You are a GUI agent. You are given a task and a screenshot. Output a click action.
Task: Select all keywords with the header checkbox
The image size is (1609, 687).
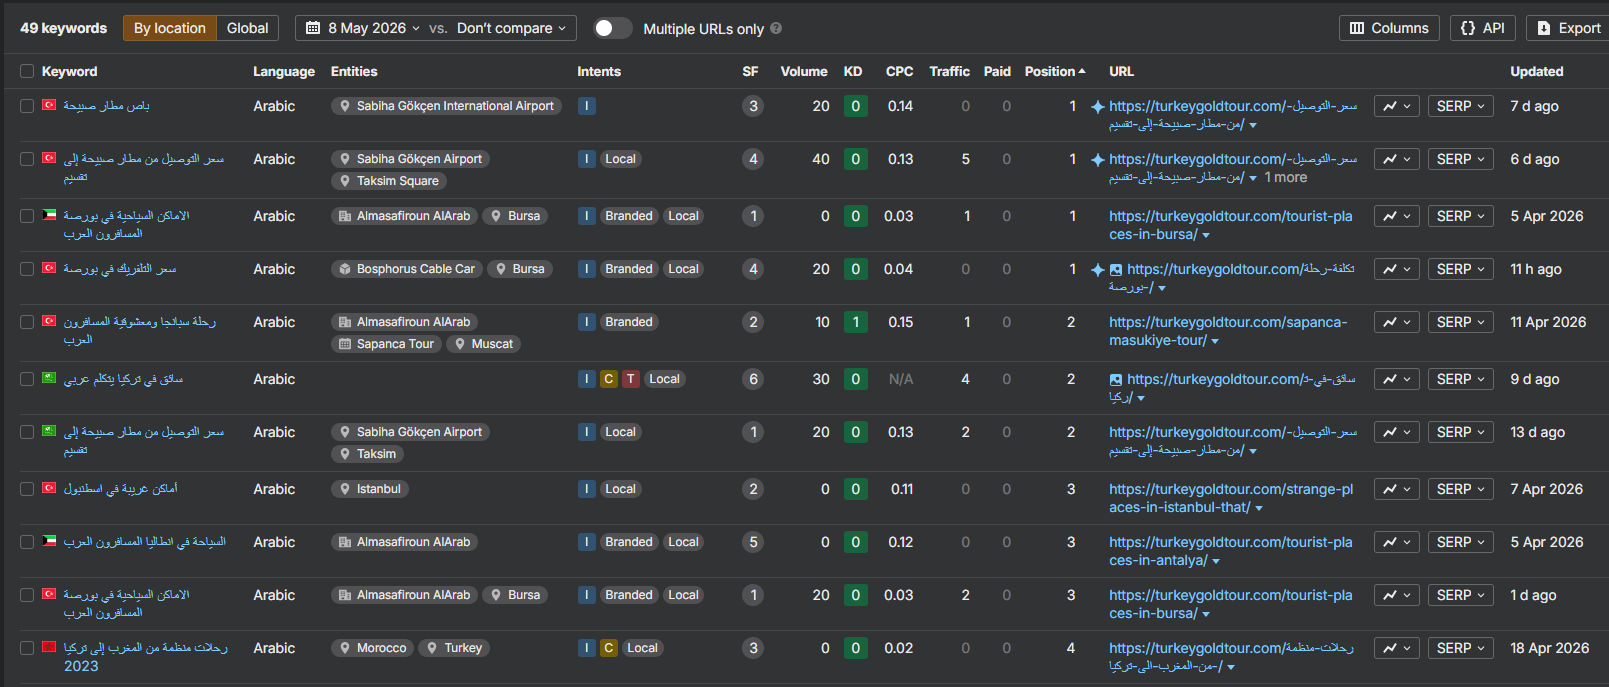27,72
